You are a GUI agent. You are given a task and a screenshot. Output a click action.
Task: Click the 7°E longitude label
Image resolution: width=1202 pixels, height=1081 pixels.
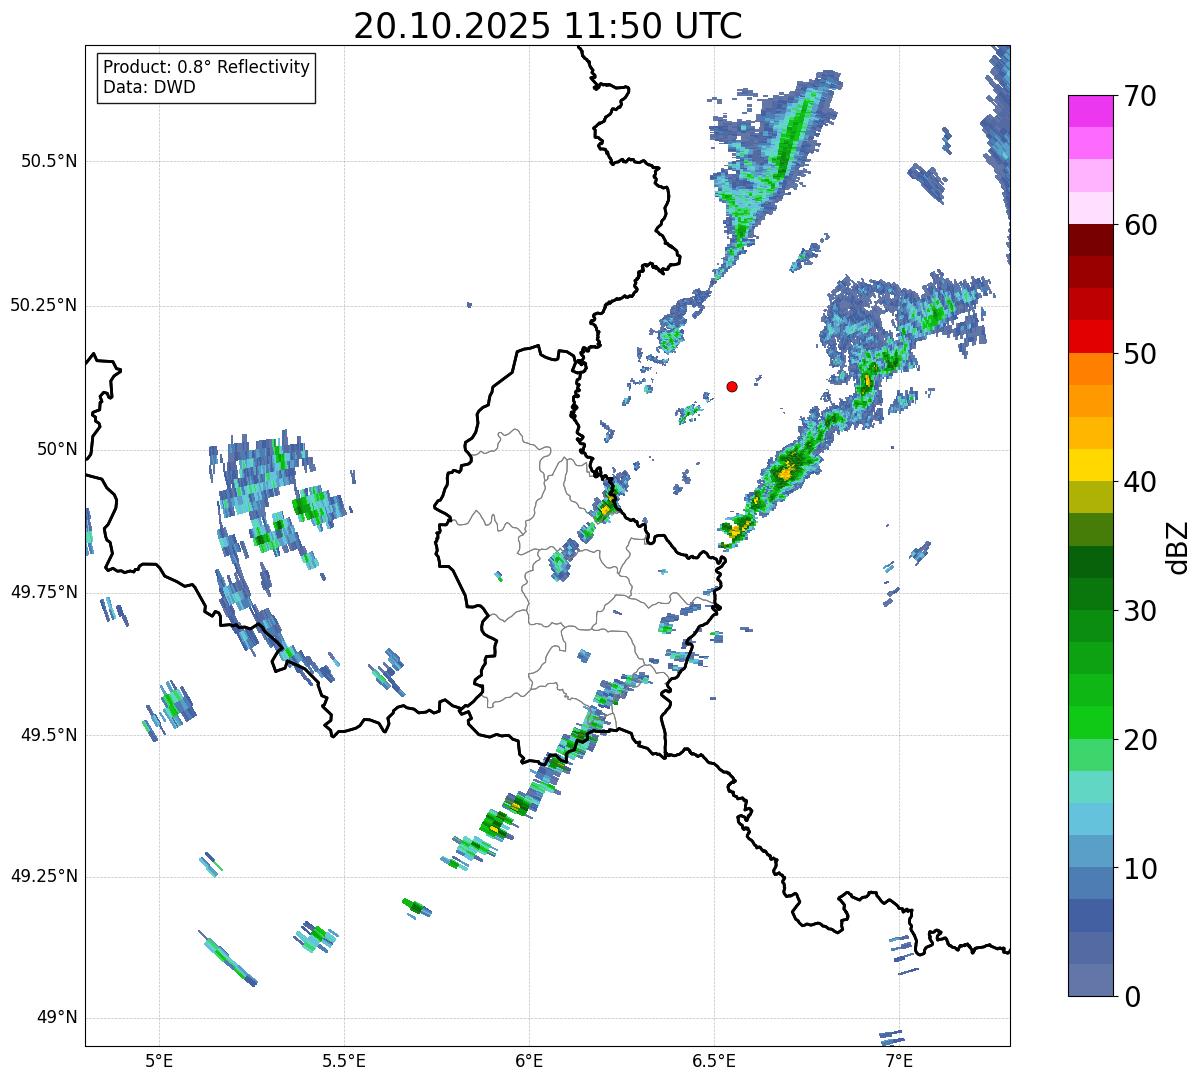(x=899, y=1060)
